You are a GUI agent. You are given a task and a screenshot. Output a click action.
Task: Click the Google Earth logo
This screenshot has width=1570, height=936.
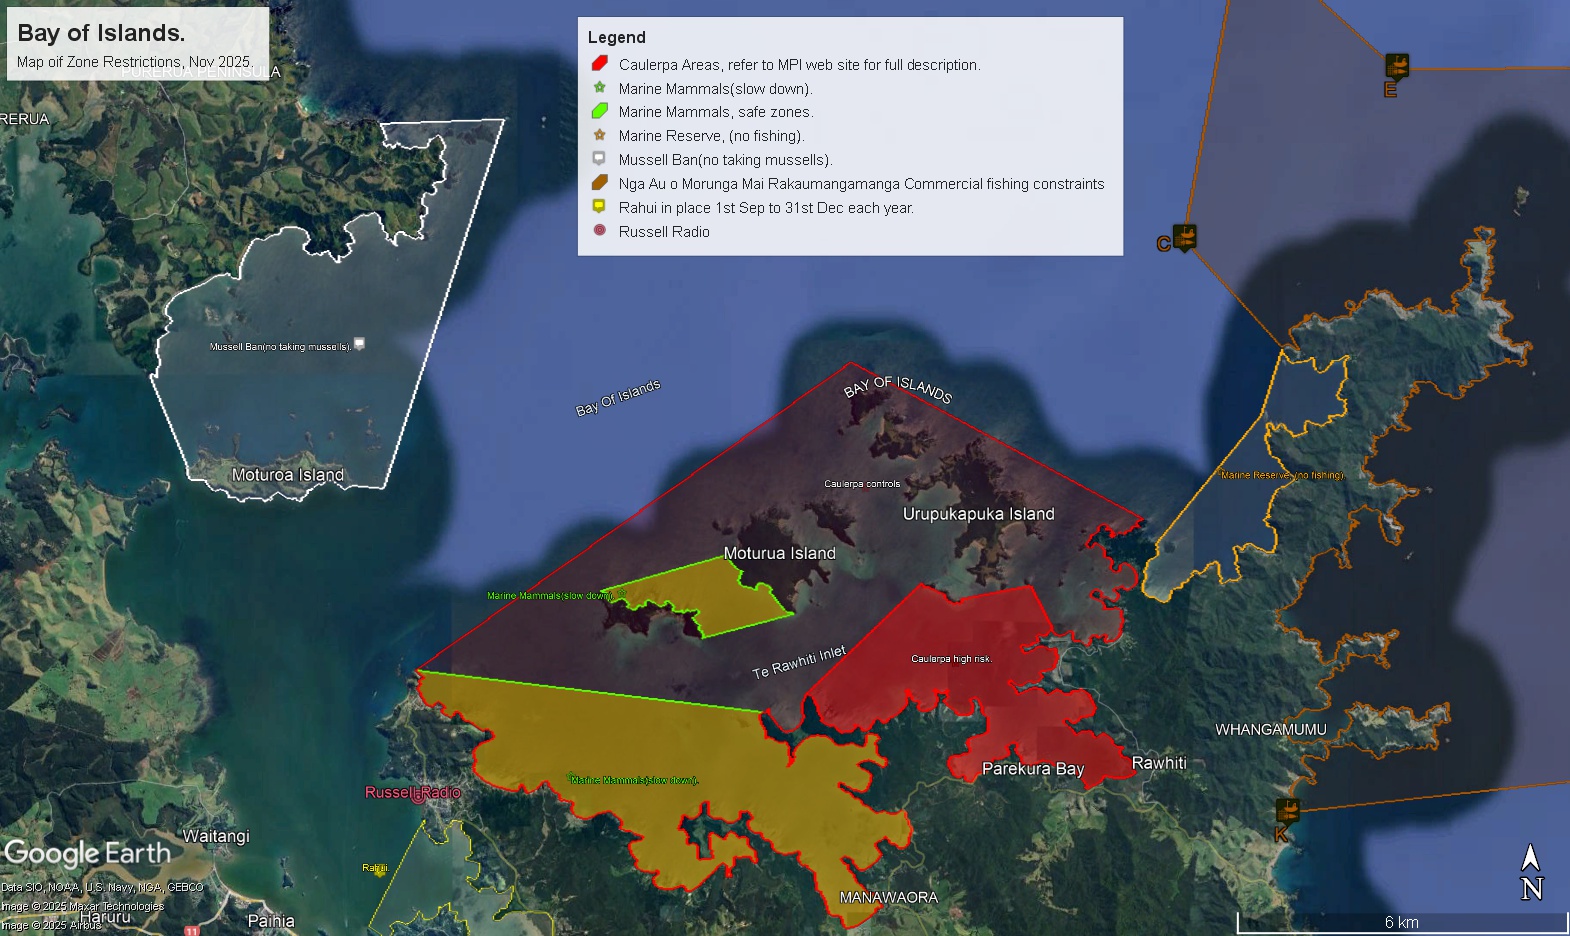coord(88,853)
